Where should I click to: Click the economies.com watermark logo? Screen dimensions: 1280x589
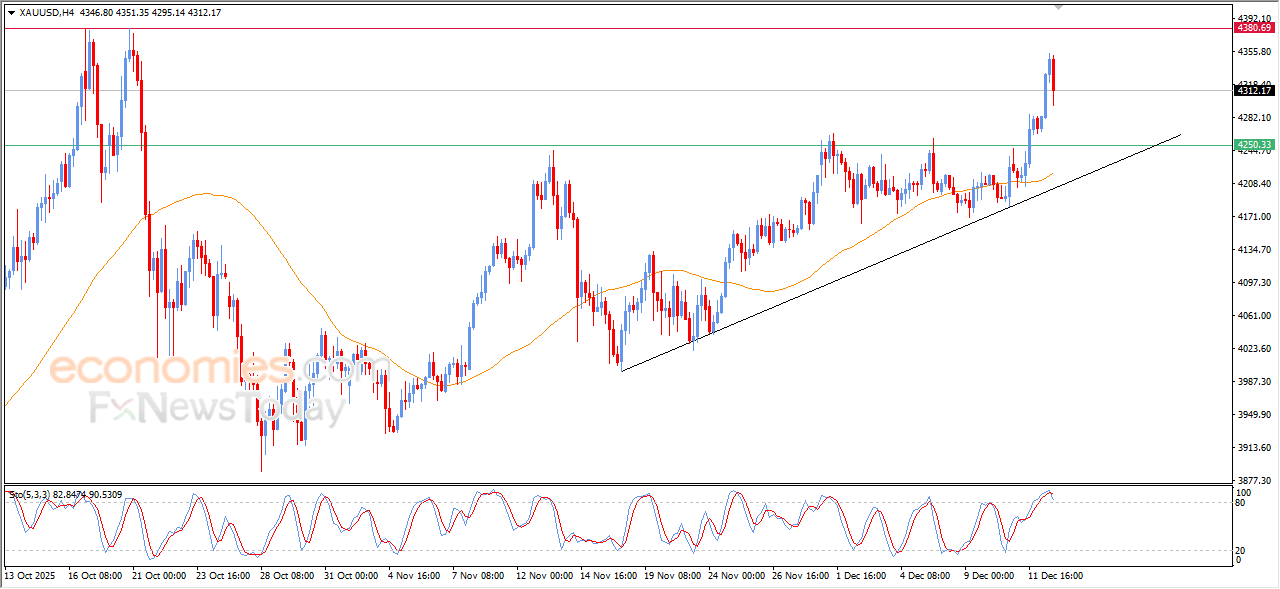[x=219, y=370]
